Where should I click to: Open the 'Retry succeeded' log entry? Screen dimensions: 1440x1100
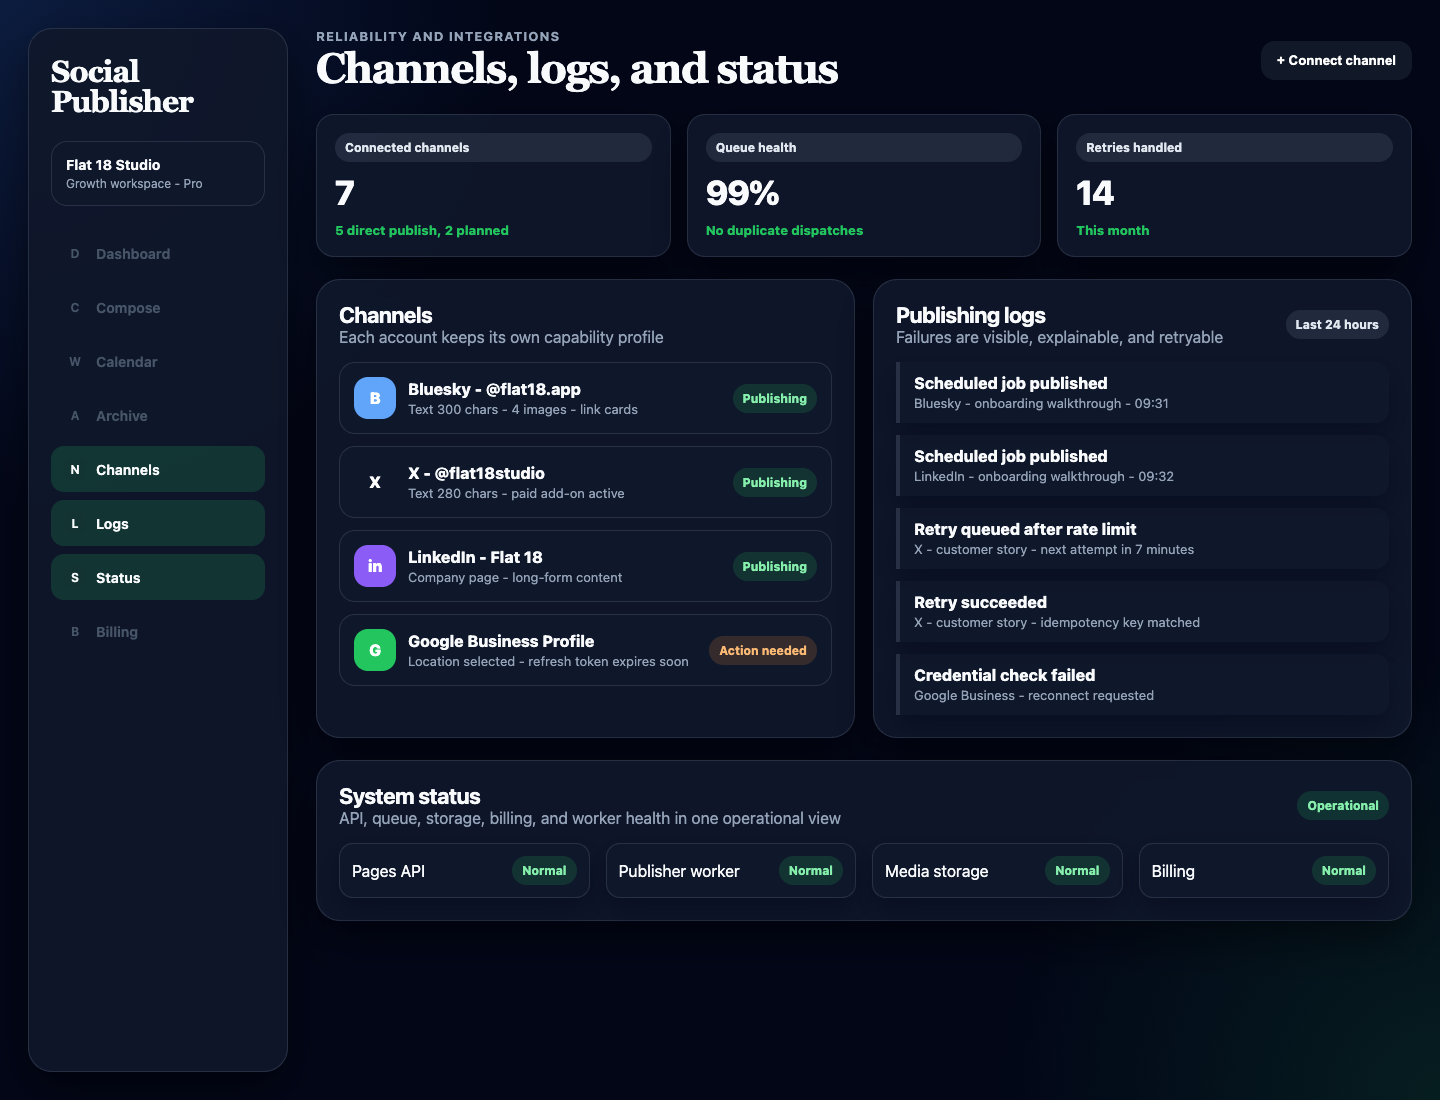1142,611
